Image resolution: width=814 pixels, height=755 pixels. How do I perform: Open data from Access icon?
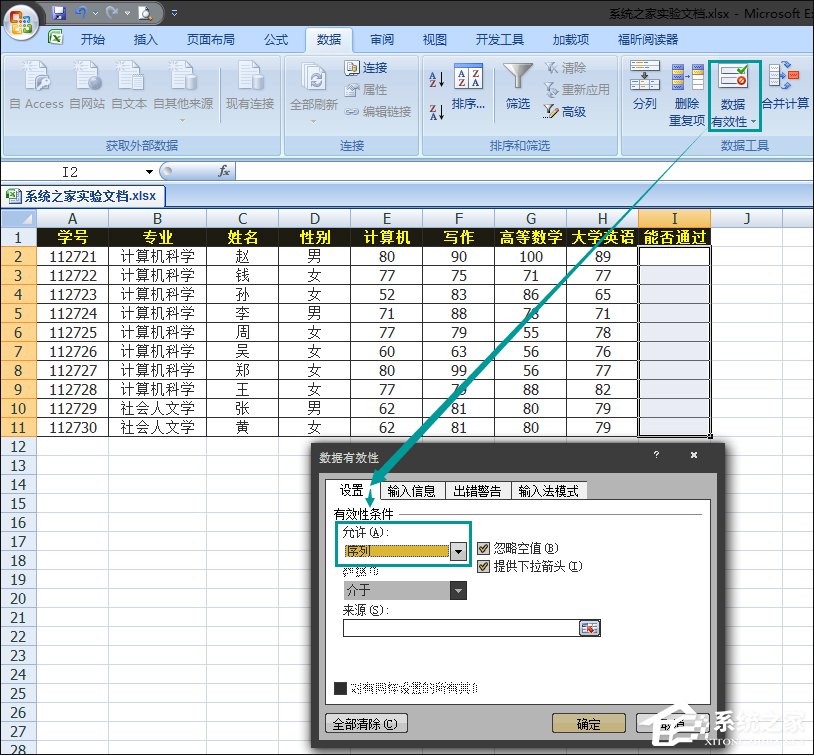(x=37, y=90)
